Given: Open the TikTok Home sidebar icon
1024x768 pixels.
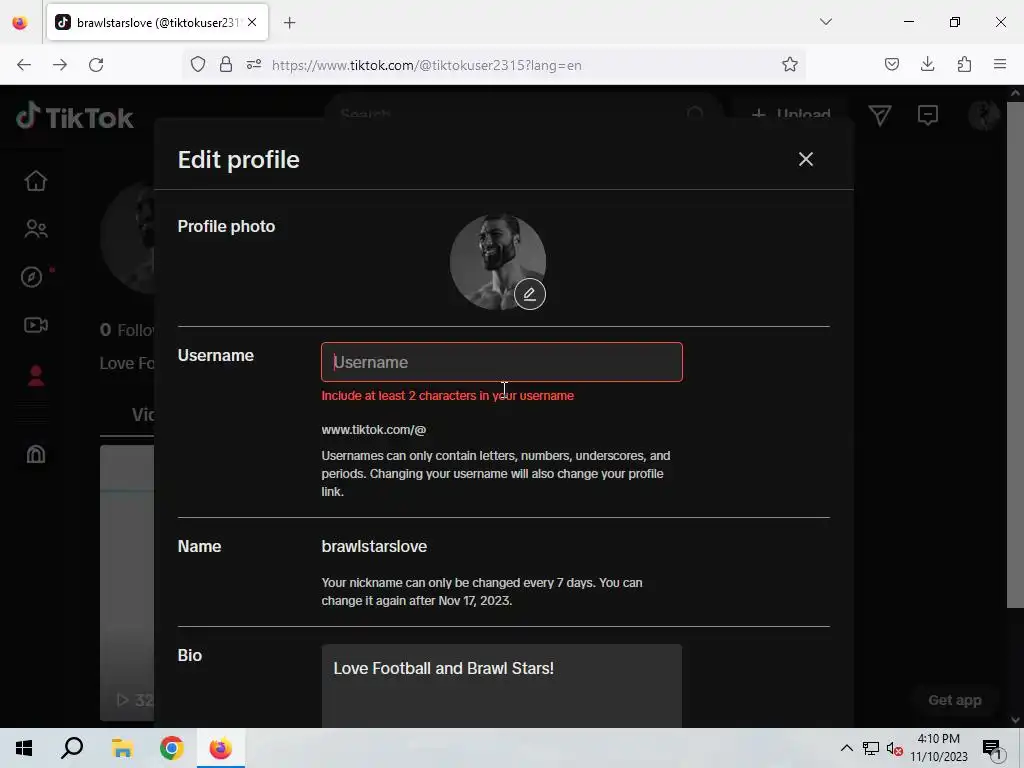Looking at the screenshot, I should pos(35,180).
